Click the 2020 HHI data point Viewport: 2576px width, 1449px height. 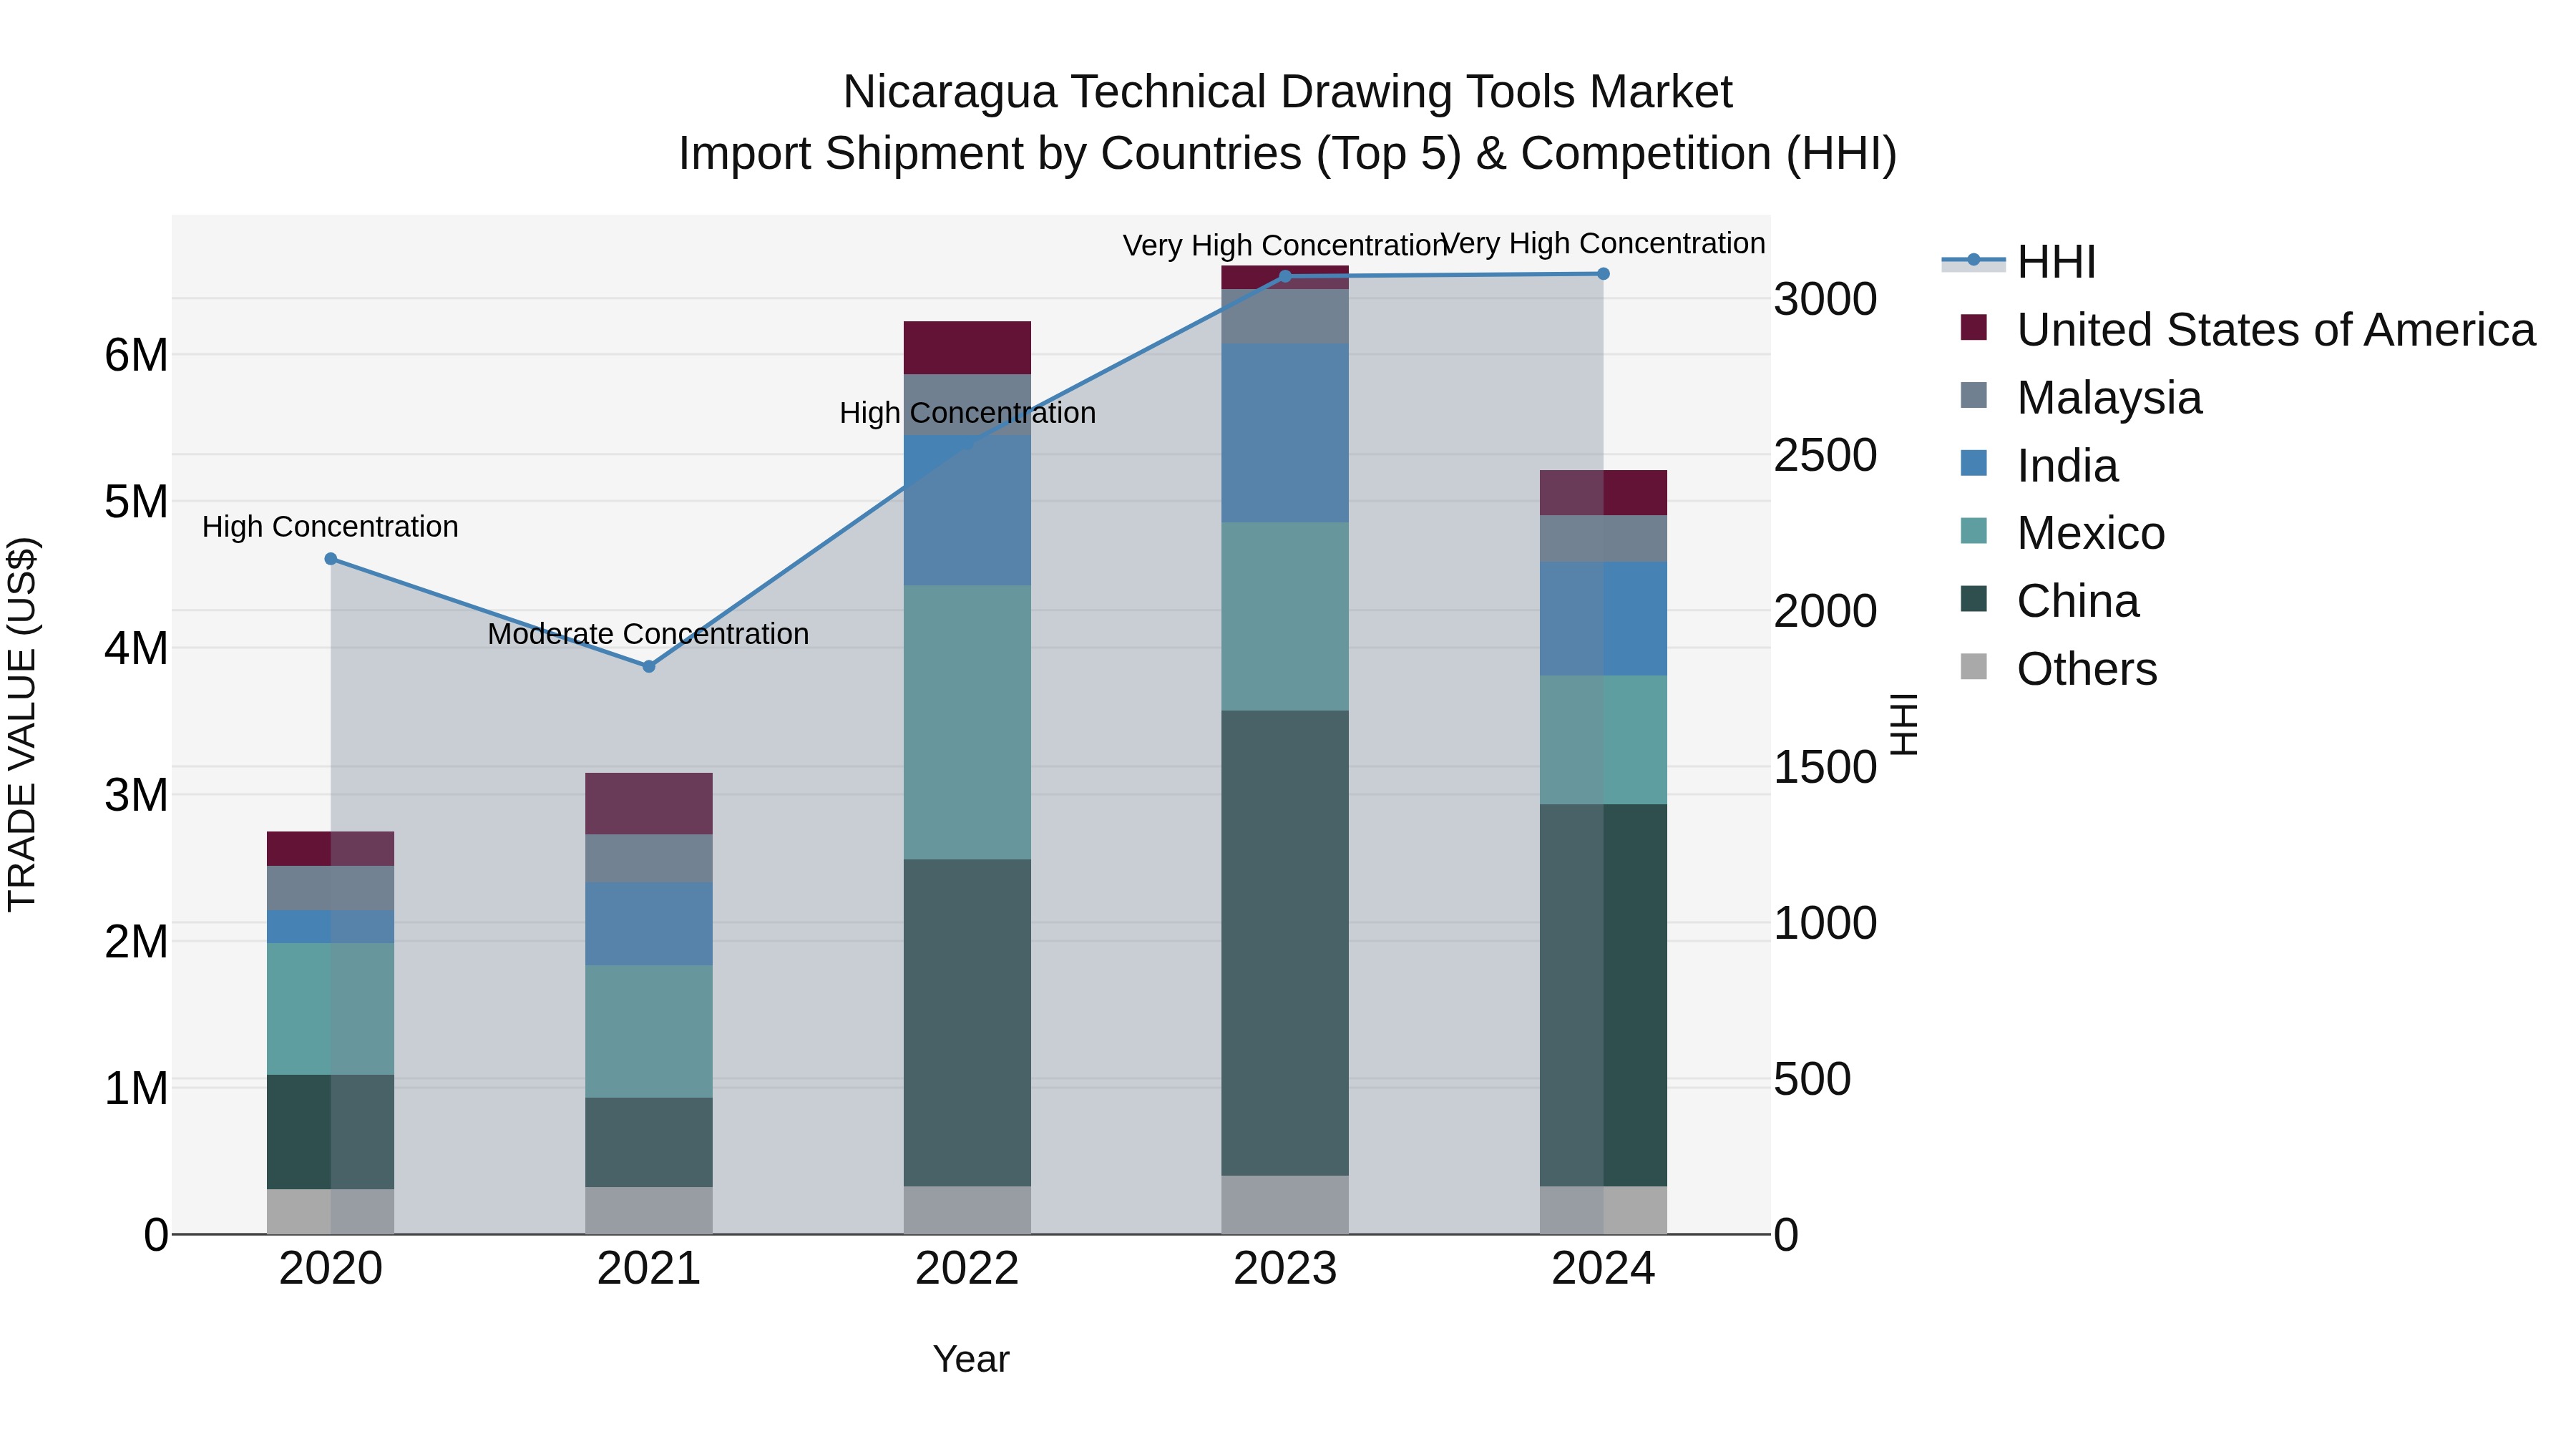(x=331, y=559)
